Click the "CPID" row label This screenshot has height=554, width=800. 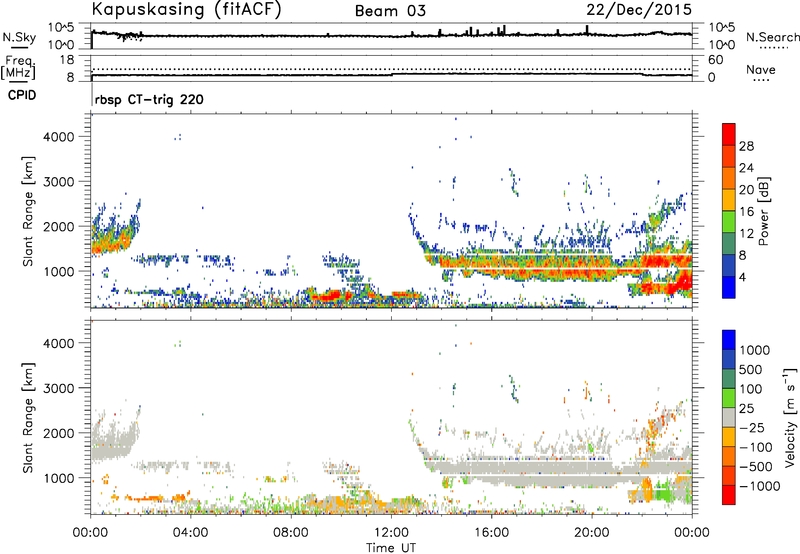tap(22, 95)
